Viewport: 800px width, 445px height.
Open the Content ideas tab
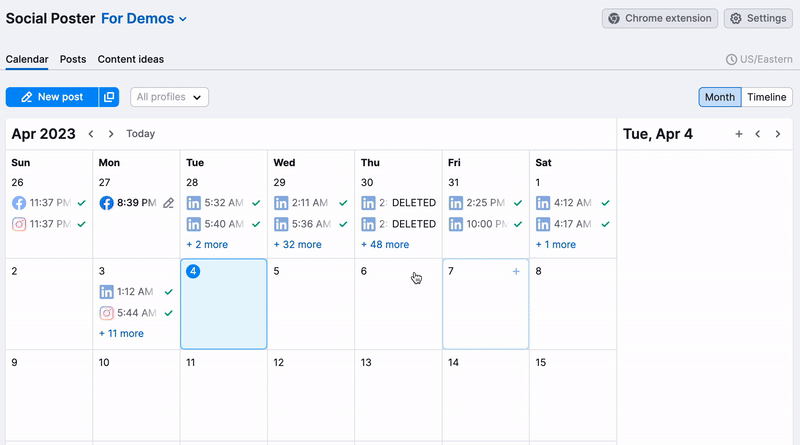pyautogui.click(x=131, y=59)
